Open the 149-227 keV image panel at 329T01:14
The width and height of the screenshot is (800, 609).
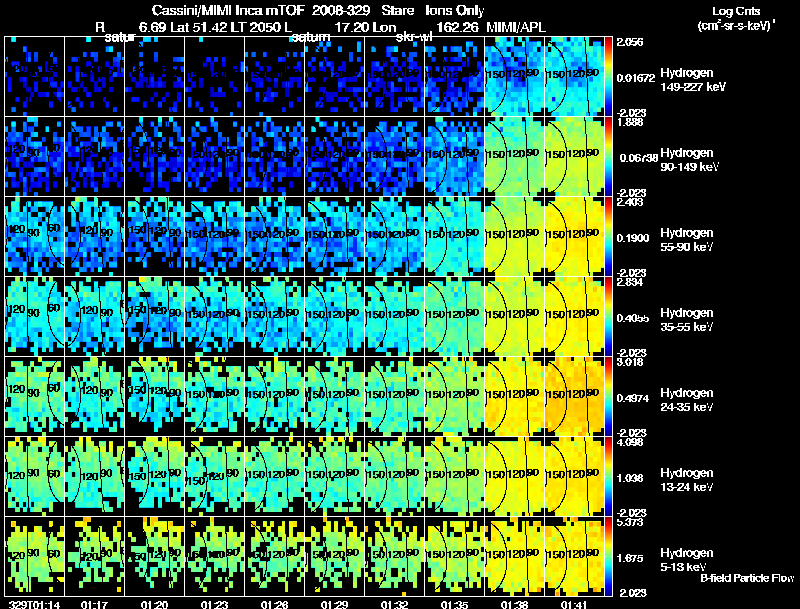coord(35,77)
